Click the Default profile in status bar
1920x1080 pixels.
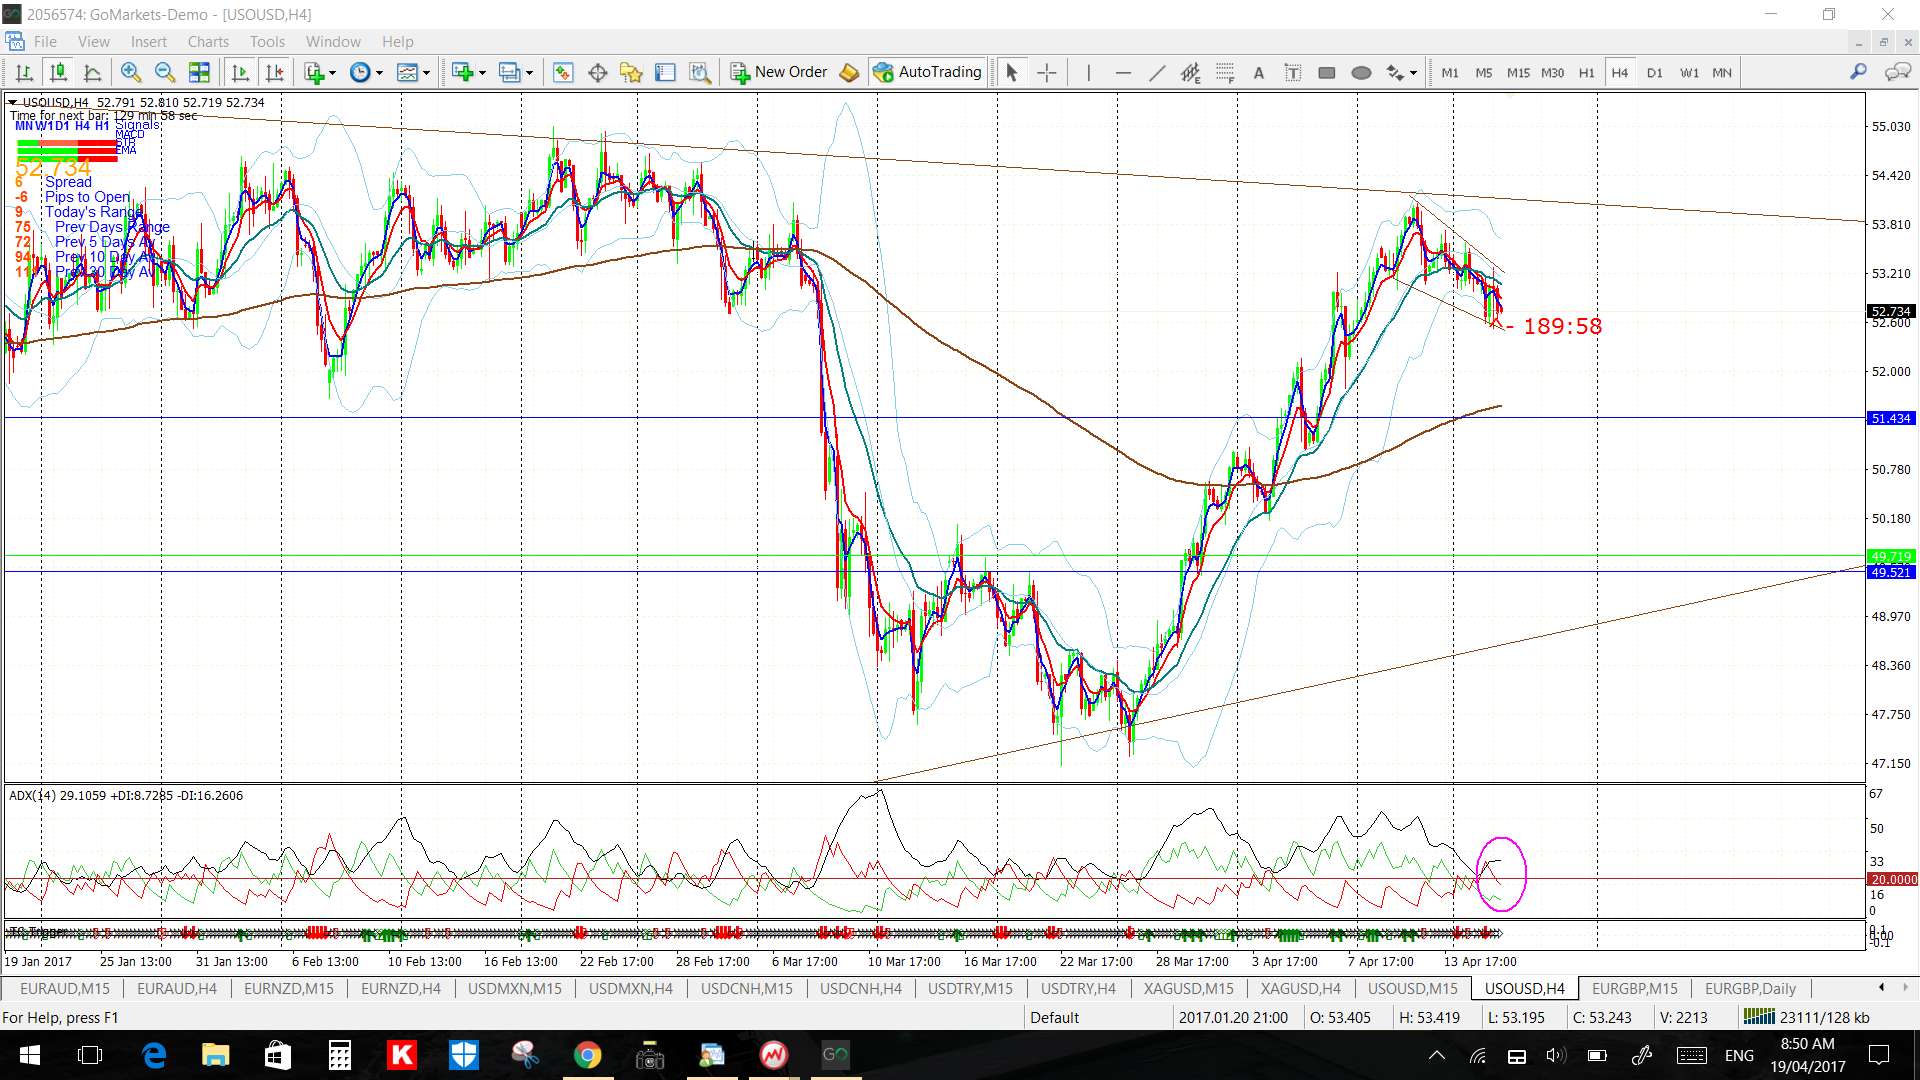[1054, 1017]
